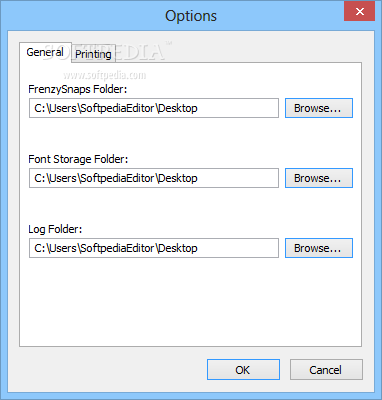Click the 'Log Folder:' label
The width and height of the screenshot is (382, 400).
pyautogui.click(x=55, y=229)
